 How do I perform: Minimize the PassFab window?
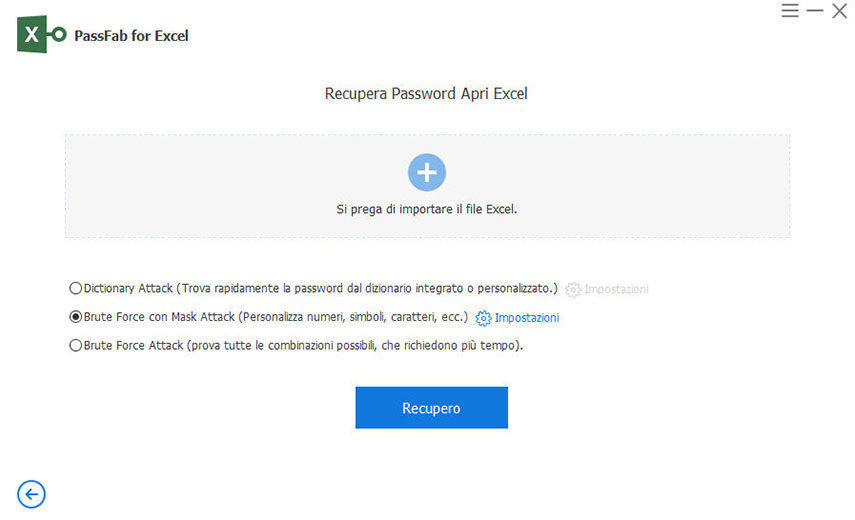(815, 11)
